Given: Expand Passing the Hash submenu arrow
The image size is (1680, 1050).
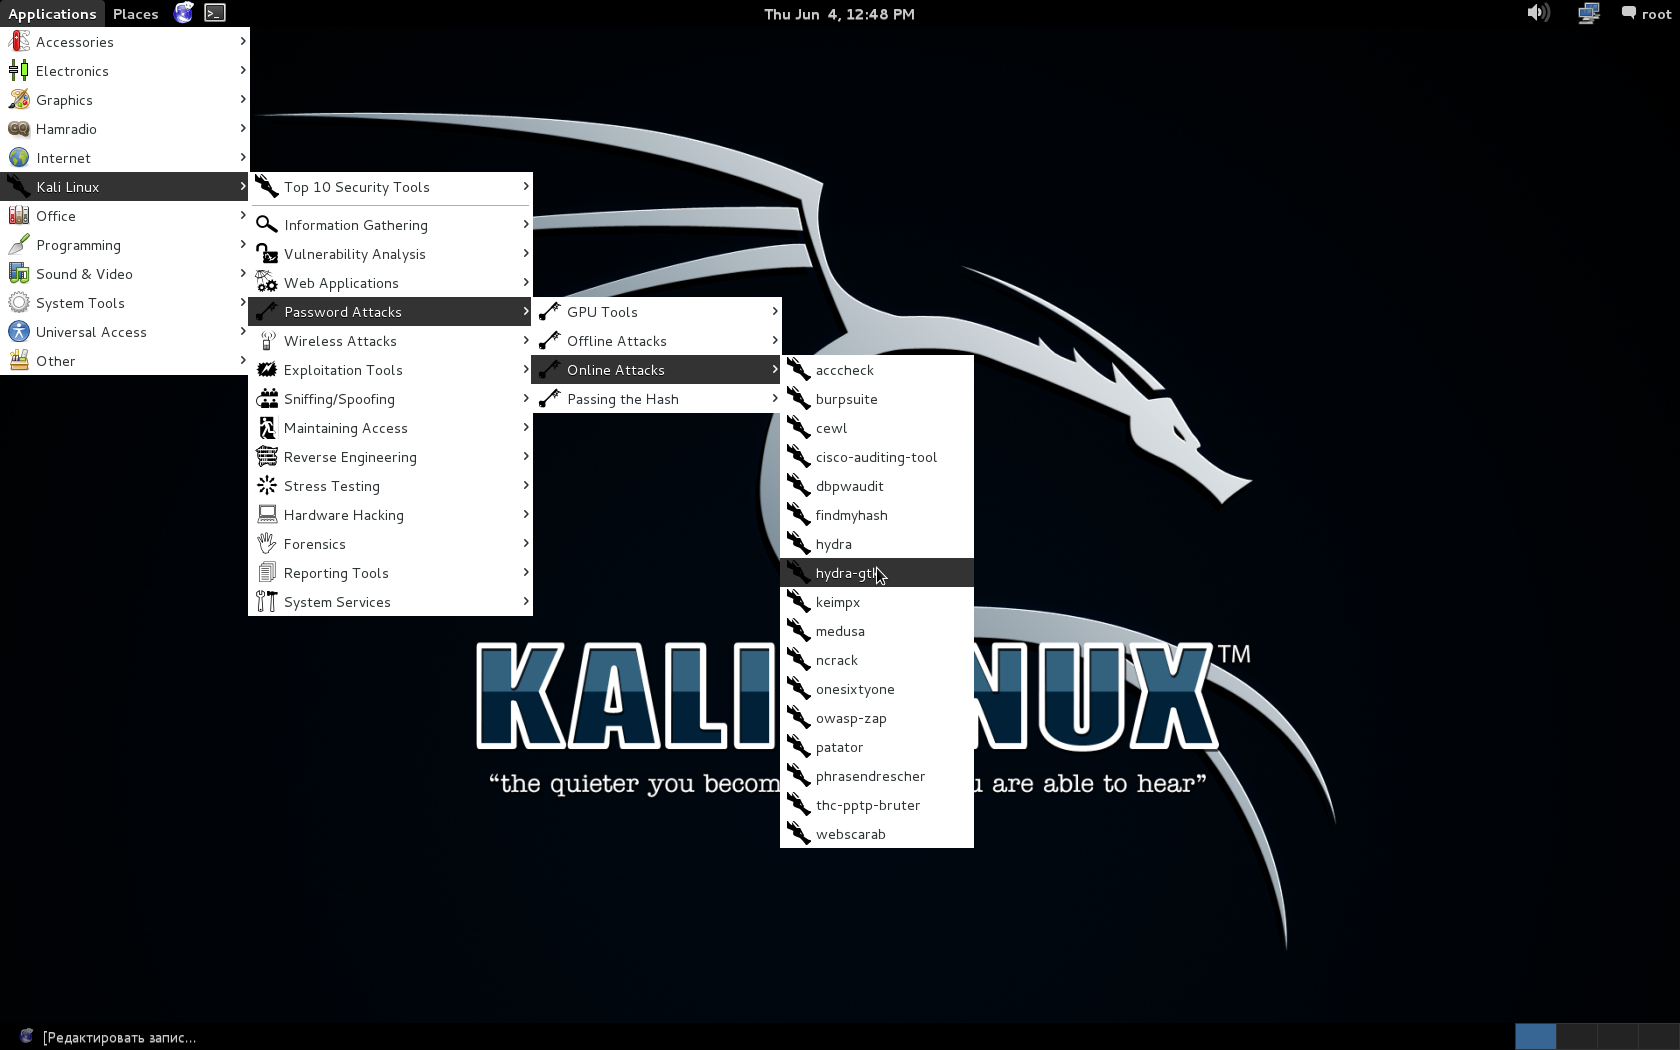Looking at the screenshot, I should click(775, 398).
